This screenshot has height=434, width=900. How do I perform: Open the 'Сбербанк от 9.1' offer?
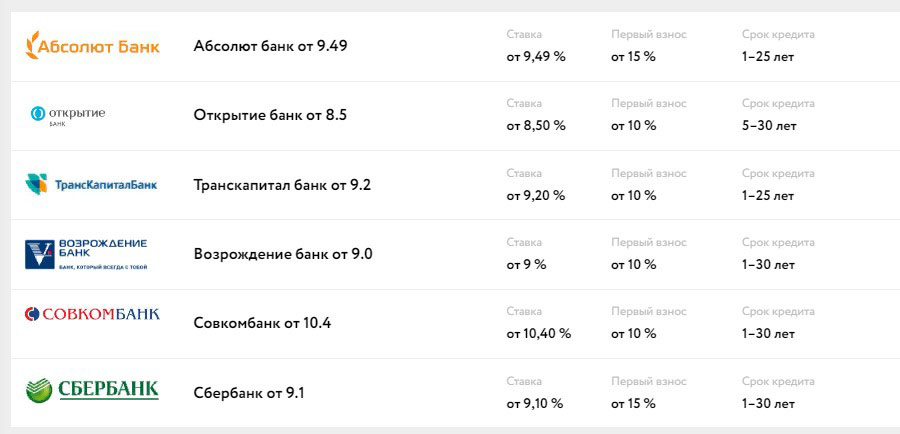click(x=249, y=393)
